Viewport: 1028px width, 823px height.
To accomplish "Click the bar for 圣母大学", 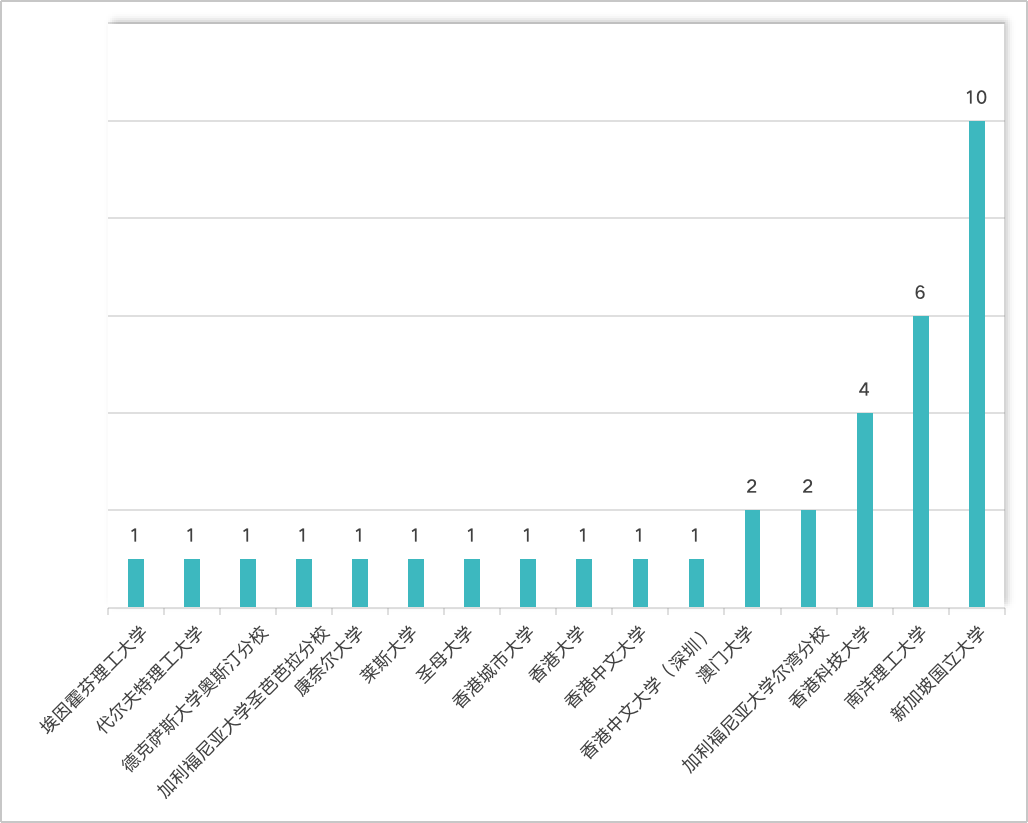I will (472, 583).
